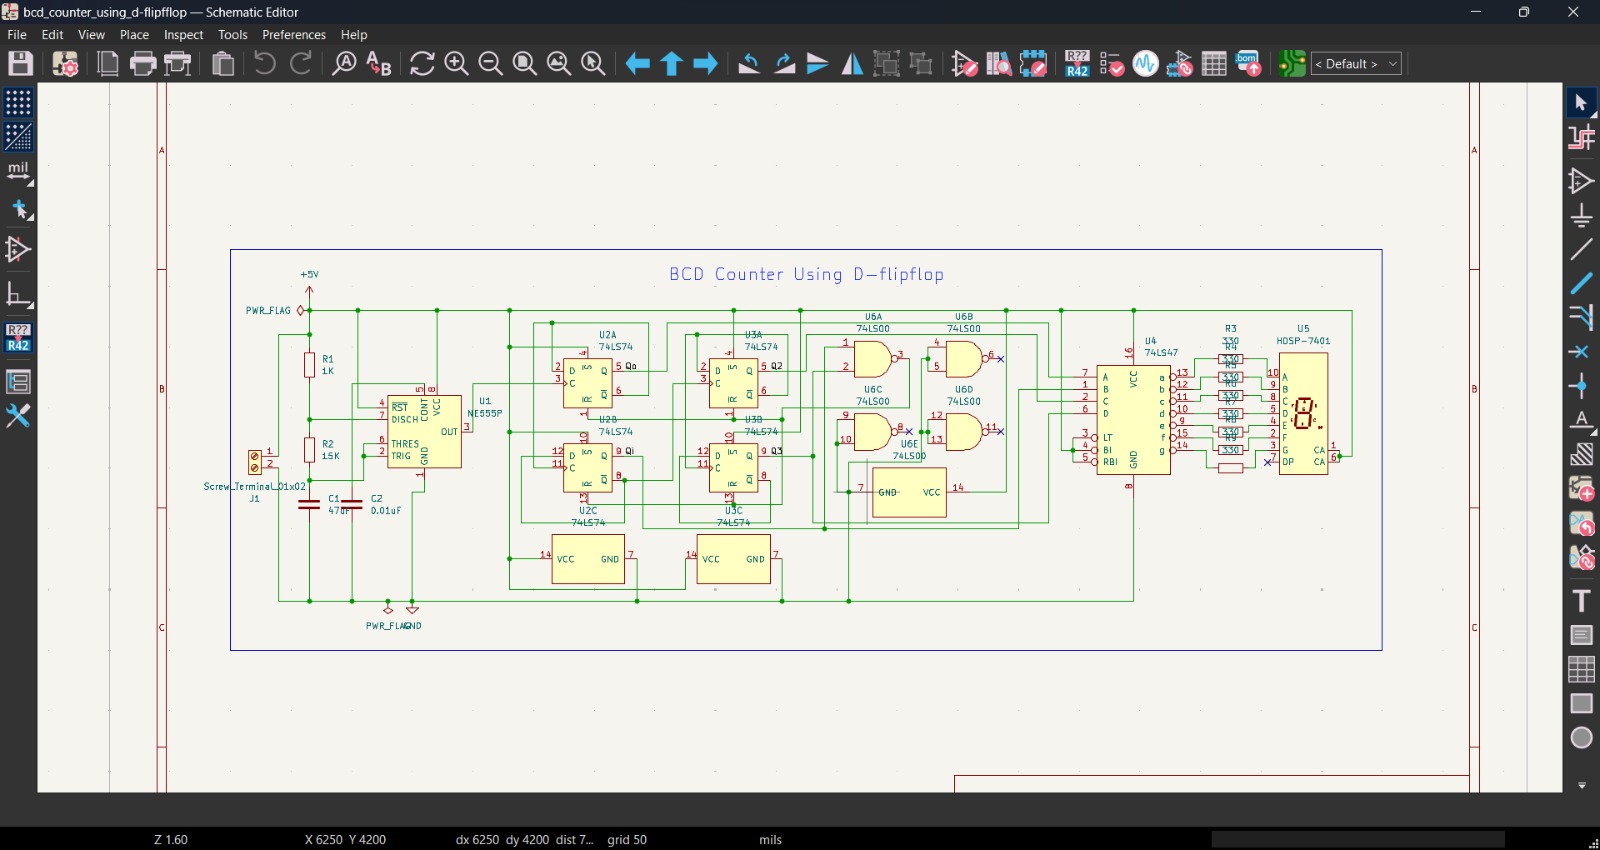
Task: Open the Default variant dropdown
Action: coord(1357,64)
